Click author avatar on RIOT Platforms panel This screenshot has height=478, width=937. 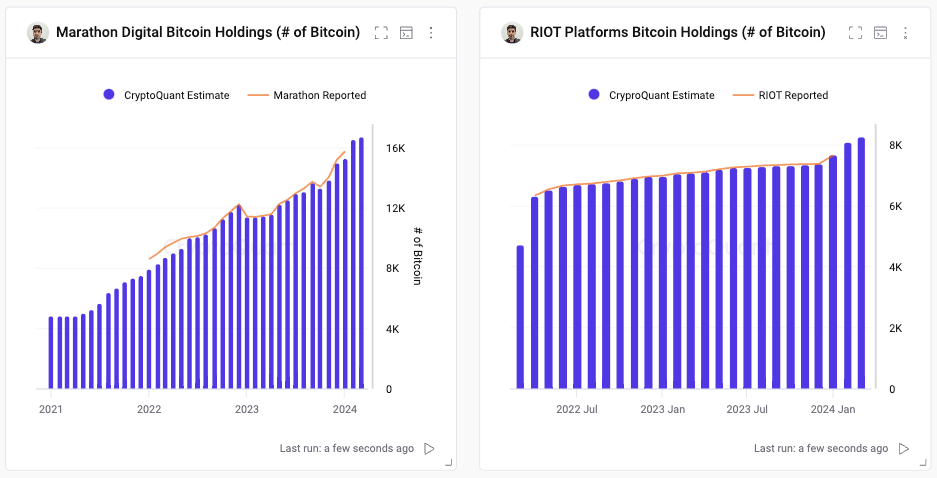pos(513,32)
